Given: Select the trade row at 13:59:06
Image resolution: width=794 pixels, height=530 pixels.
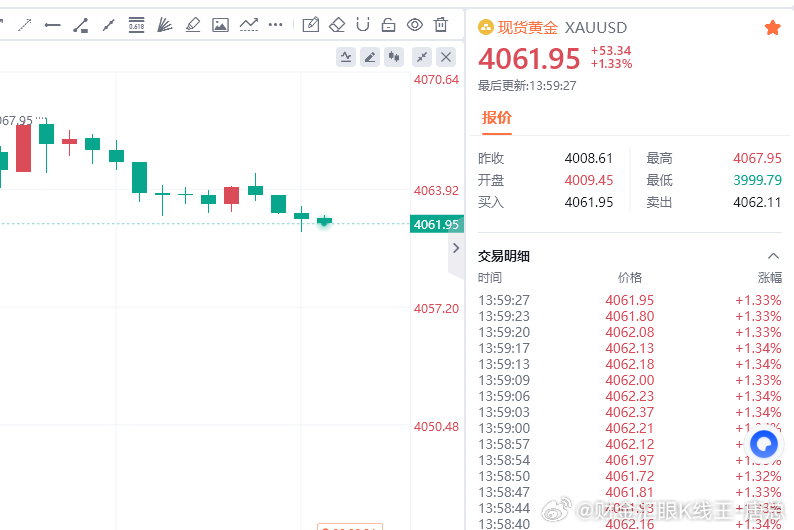Looking at the screenshot, I should [x=630, y=396].
